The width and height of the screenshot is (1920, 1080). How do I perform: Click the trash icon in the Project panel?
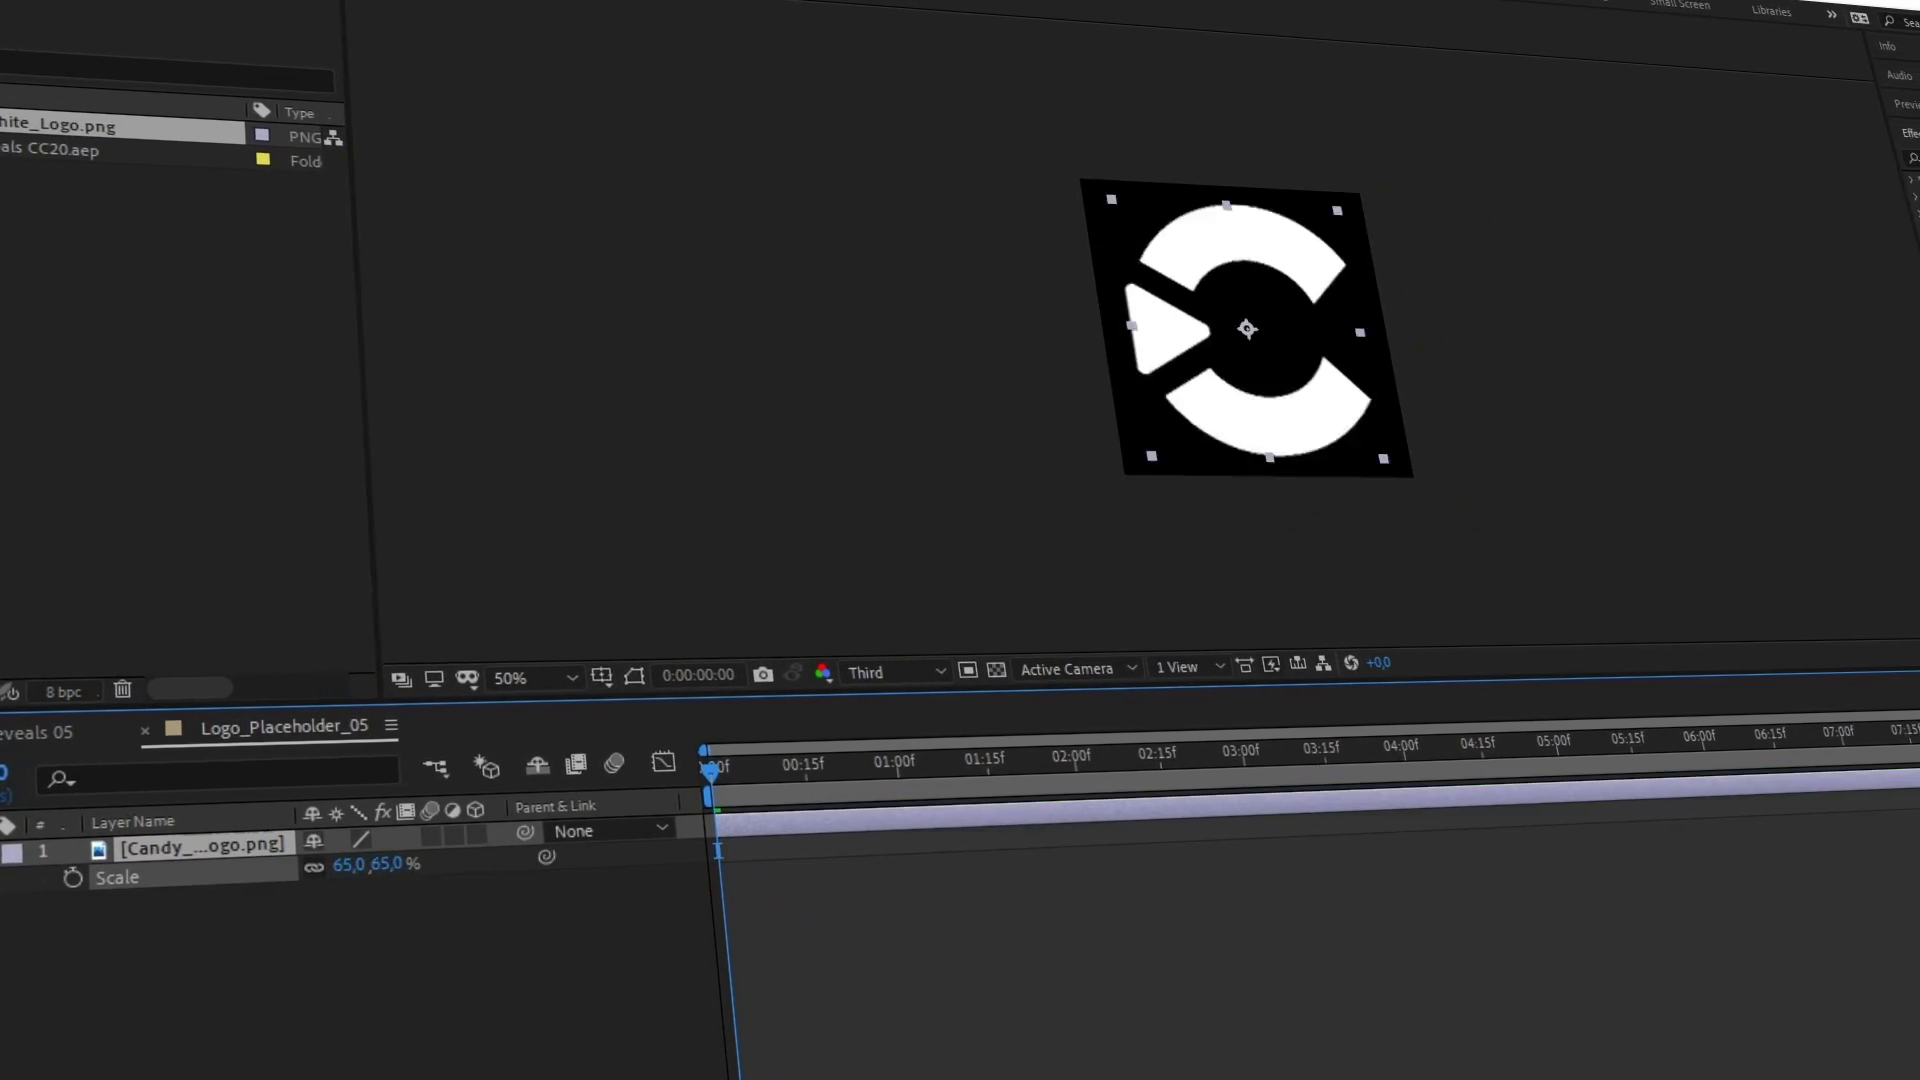coord(122,689)
